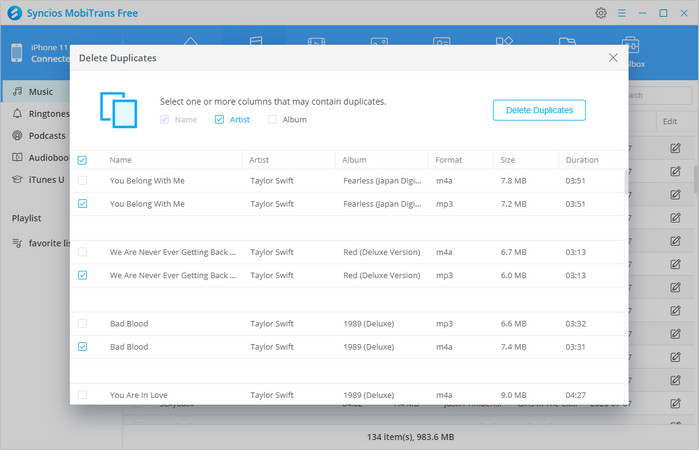
Task: Open the Toolbox tab icon
Action: 630,46
